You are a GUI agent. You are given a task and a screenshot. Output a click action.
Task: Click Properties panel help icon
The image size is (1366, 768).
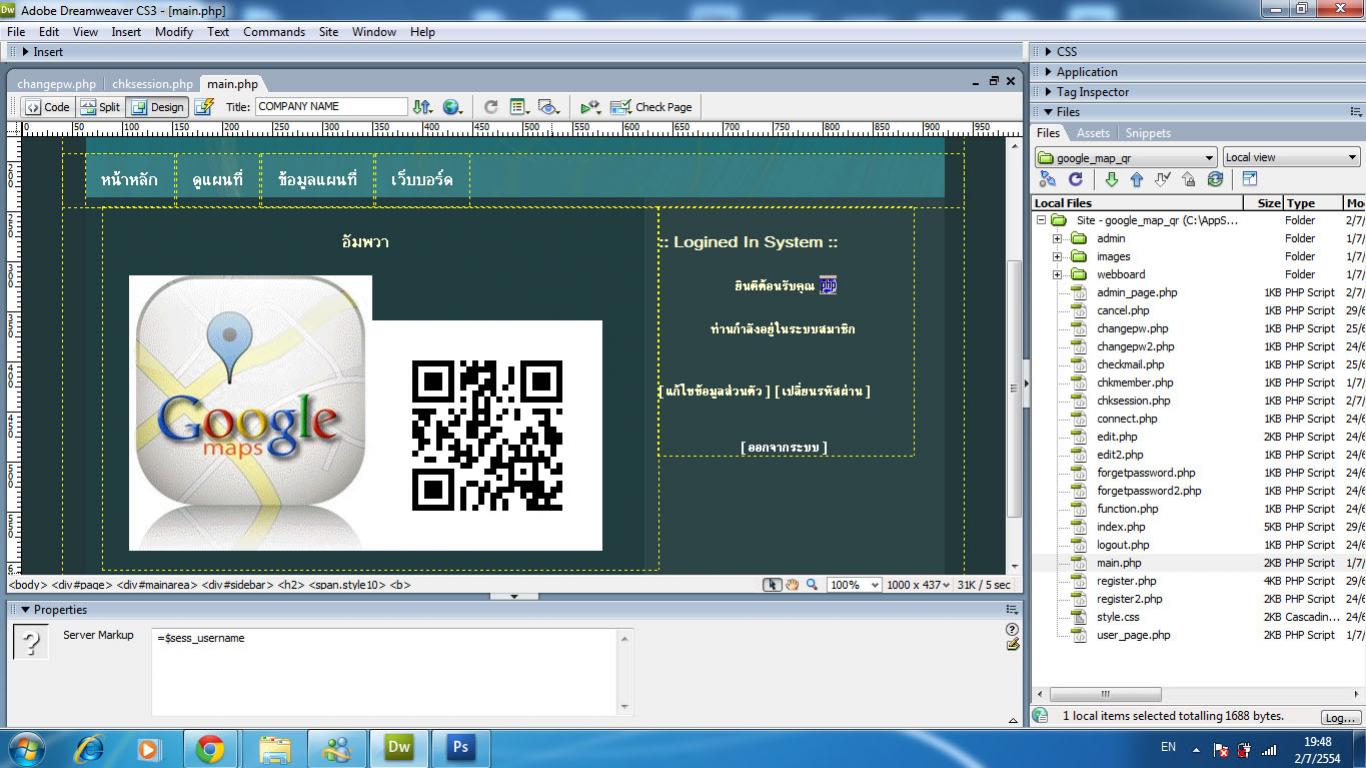pos(1012,630)
